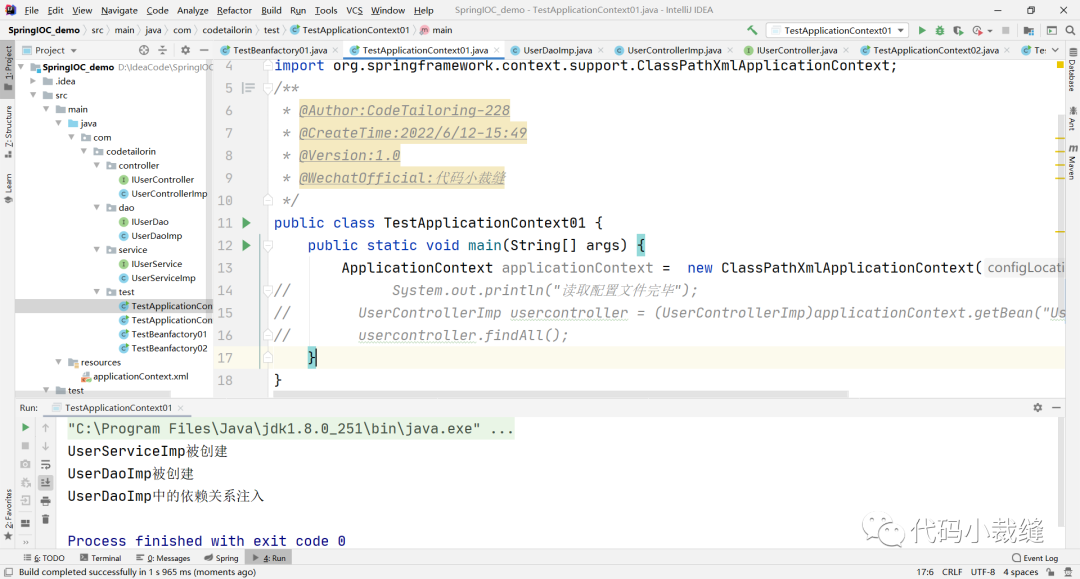Image resolution: width=1080 pixels, height=579 pixels.
Task: Open Run panel settings gear
Action: point(1037,408)
